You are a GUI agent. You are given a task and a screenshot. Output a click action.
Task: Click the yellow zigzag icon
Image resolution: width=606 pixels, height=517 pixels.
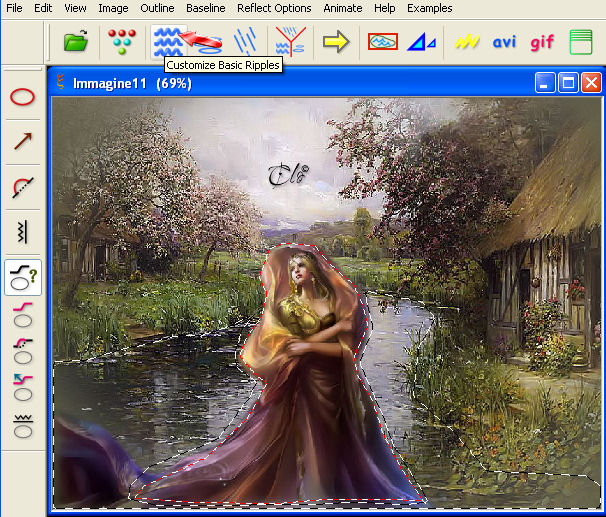tap(467, 41)
